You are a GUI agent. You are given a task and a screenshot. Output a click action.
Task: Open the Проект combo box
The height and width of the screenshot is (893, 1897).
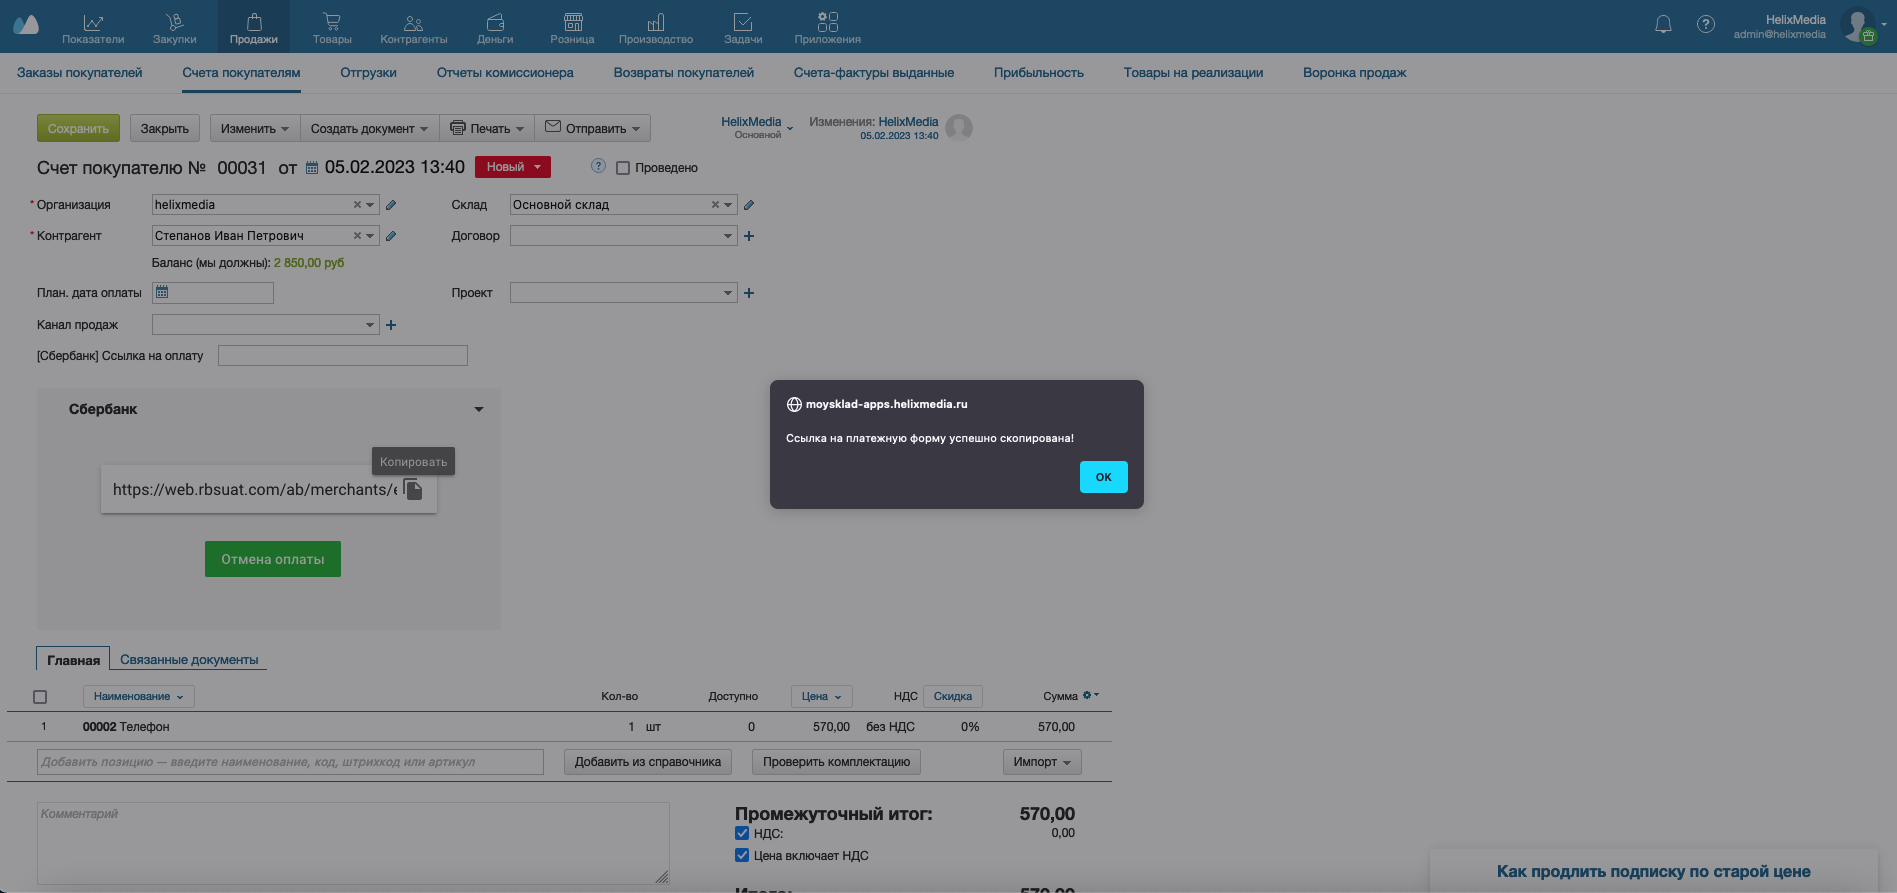coord(623,293)
